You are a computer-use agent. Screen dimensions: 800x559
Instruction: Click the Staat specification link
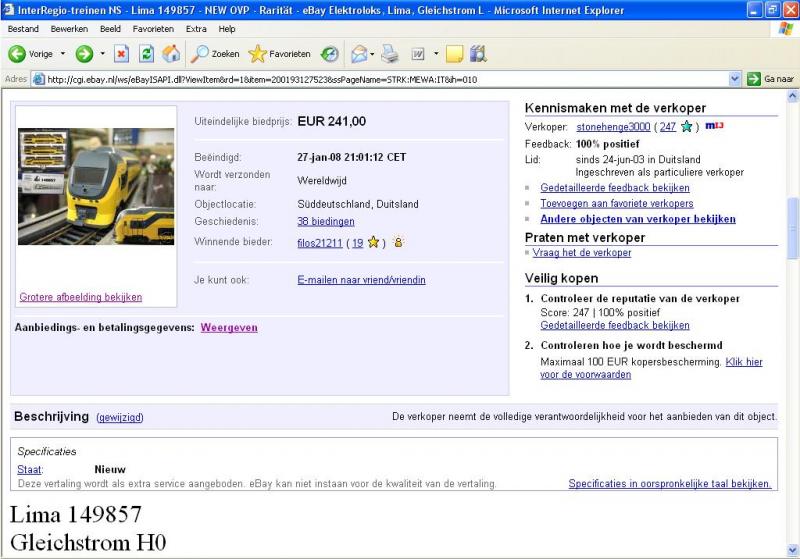tap(30, 469)
